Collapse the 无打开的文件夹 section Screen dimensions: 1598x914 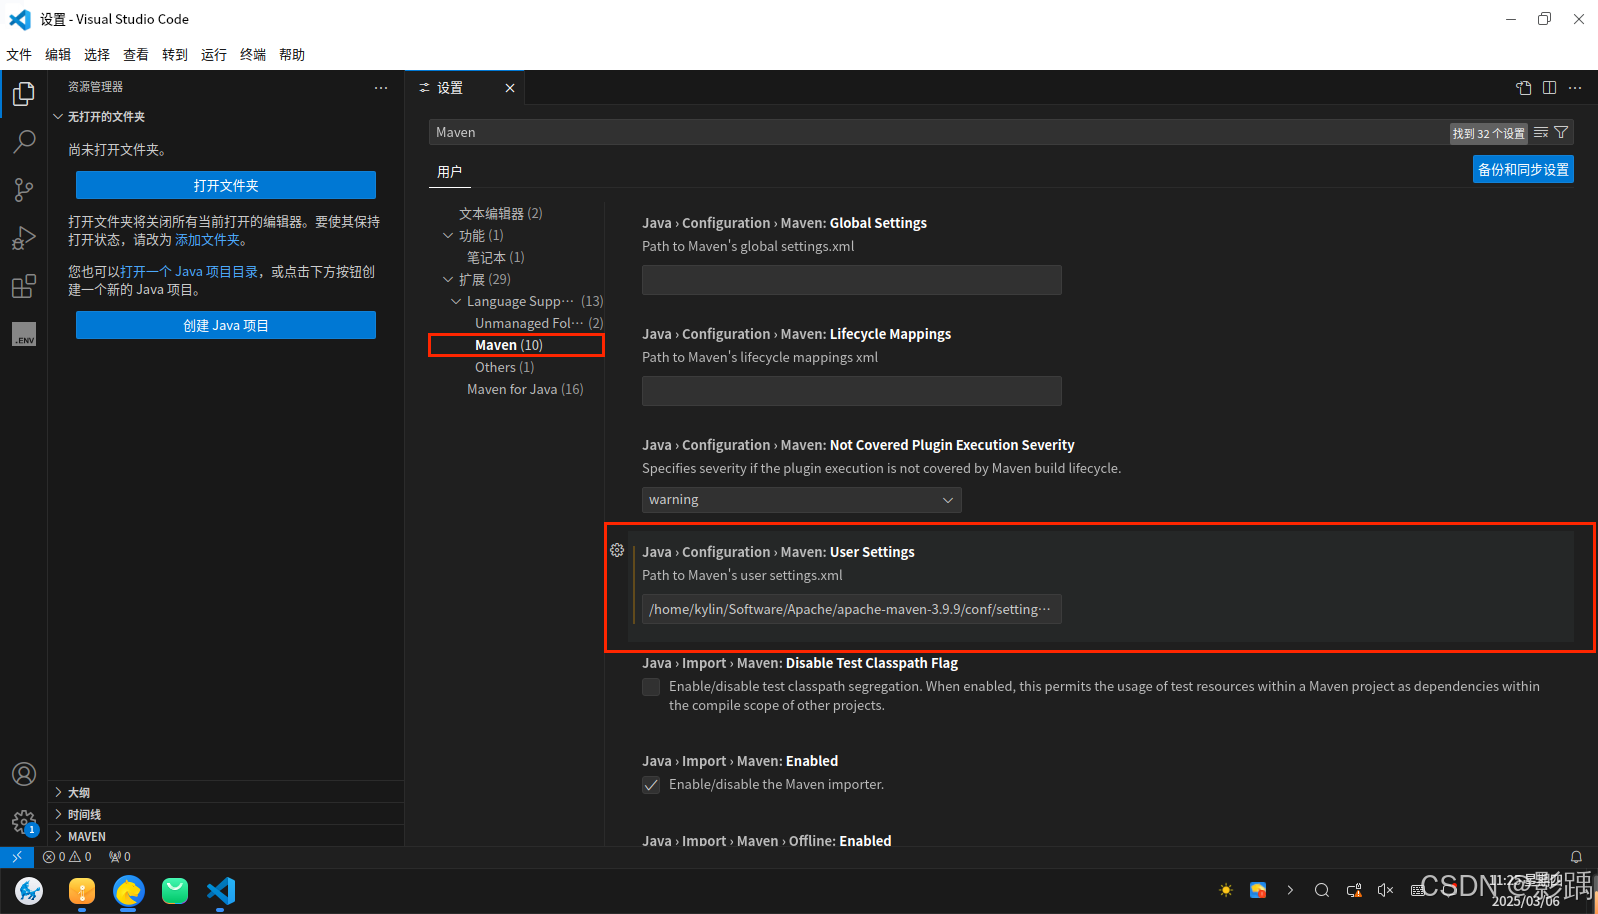(58, 117)
